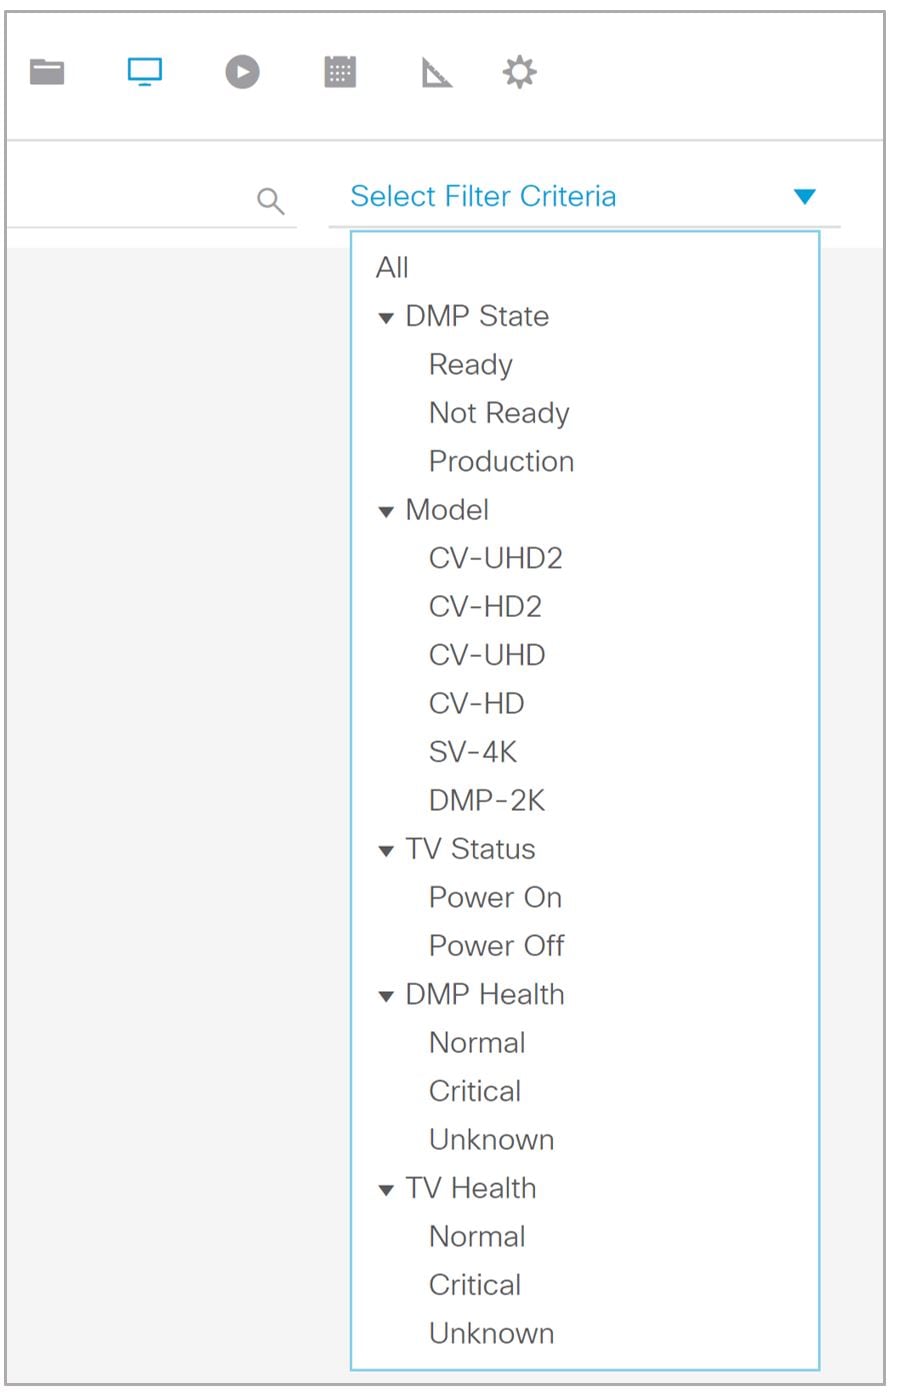
Task: Collapse the DMP State section
Action: (384, 316)
